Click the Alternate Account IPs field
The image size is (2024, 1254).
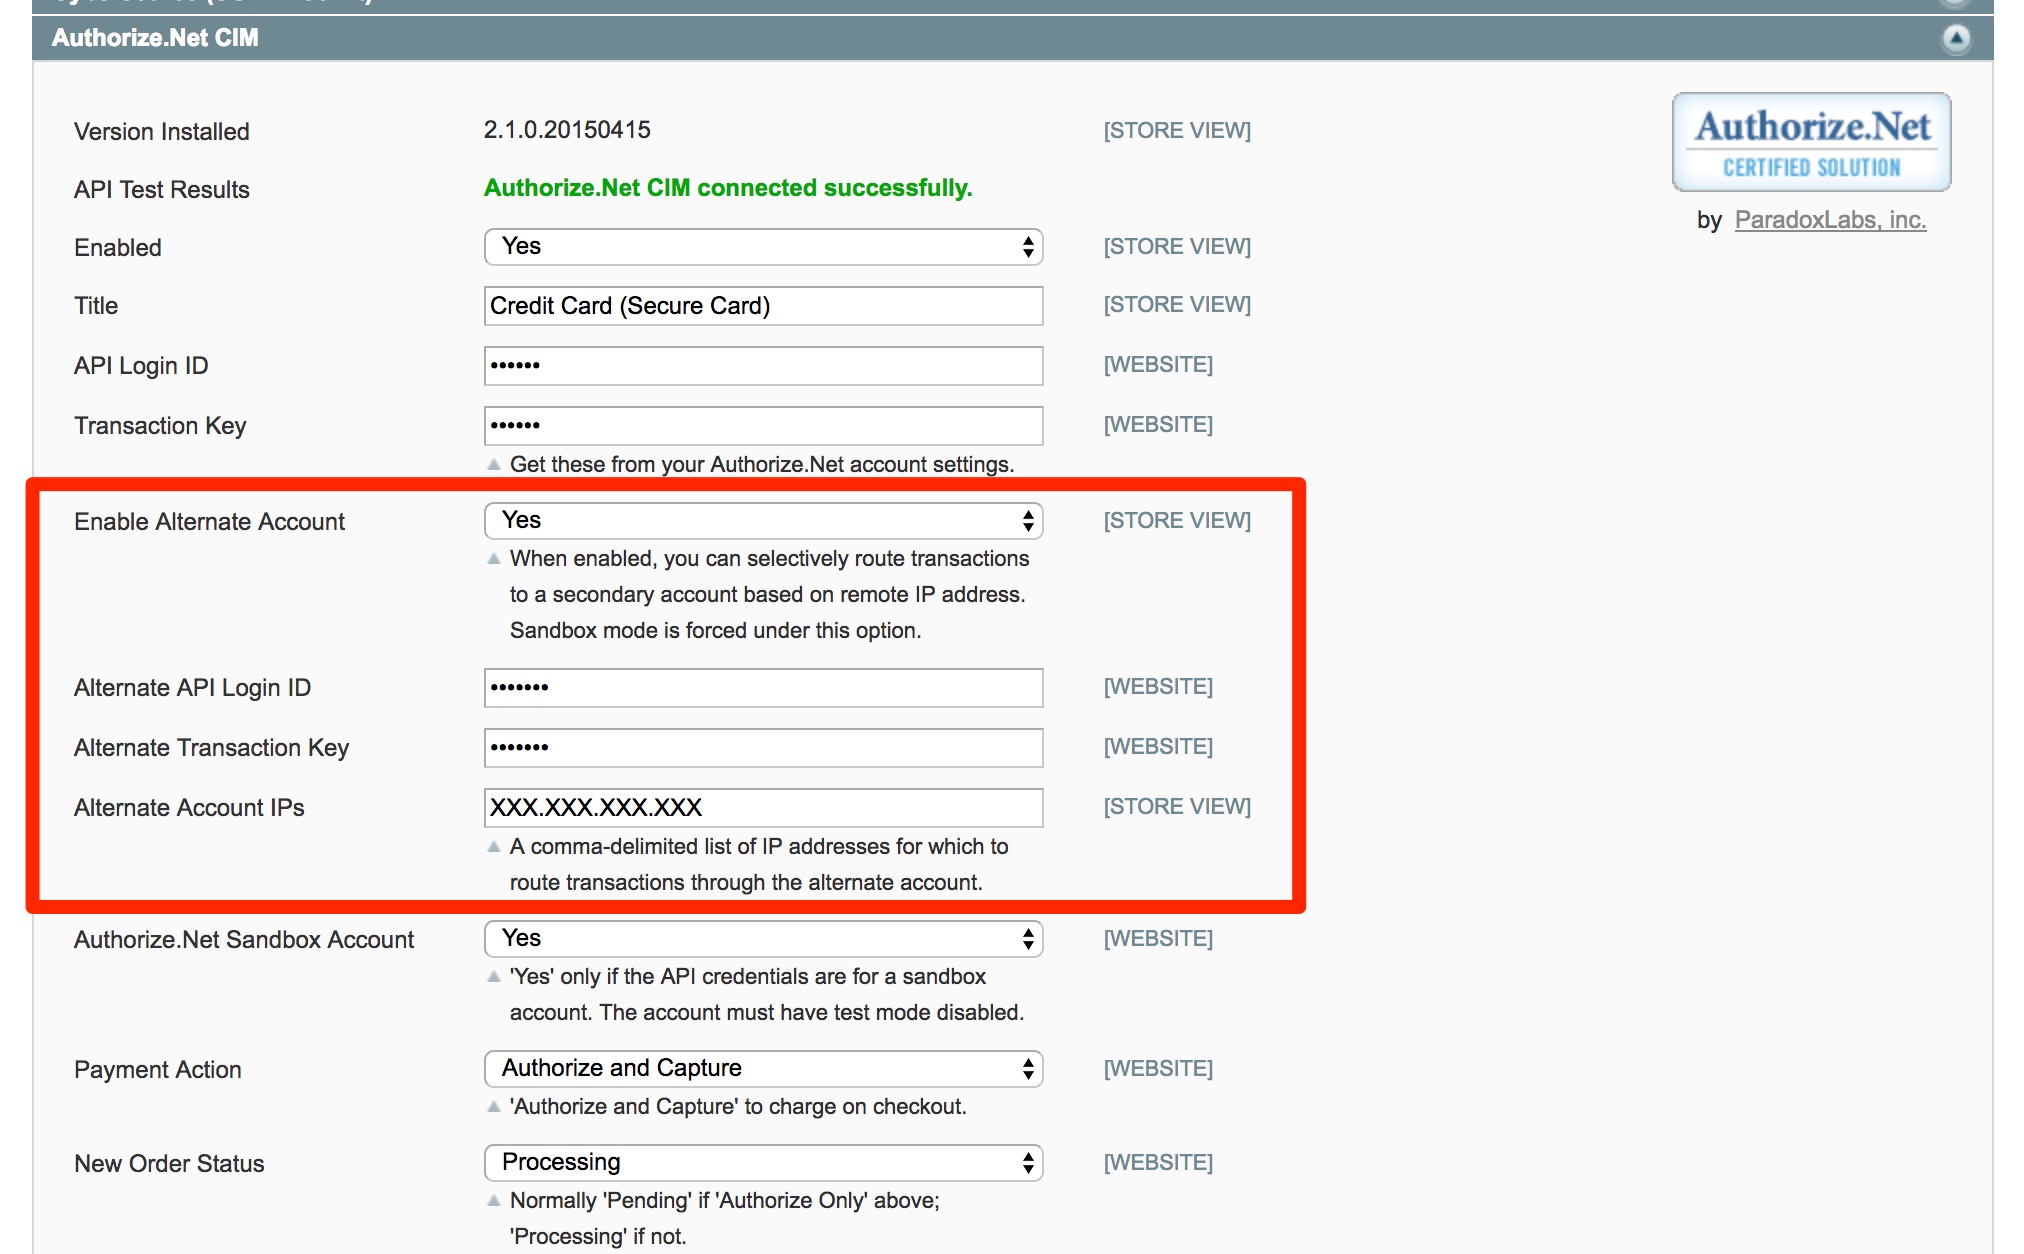[x=763, y=808]
